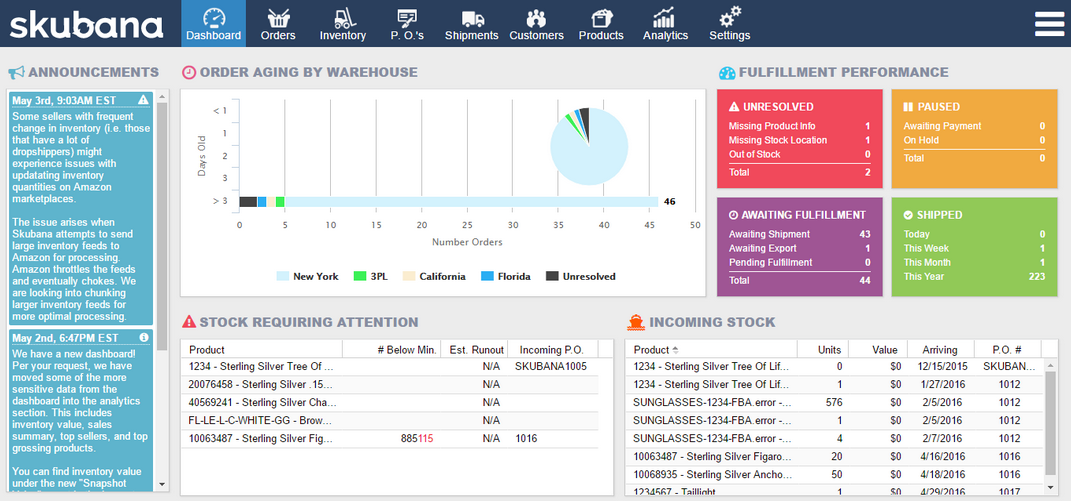Click Missing Stock Location row
The height and width of the screenshot is (501, 1071).
(x=799, y=140)
